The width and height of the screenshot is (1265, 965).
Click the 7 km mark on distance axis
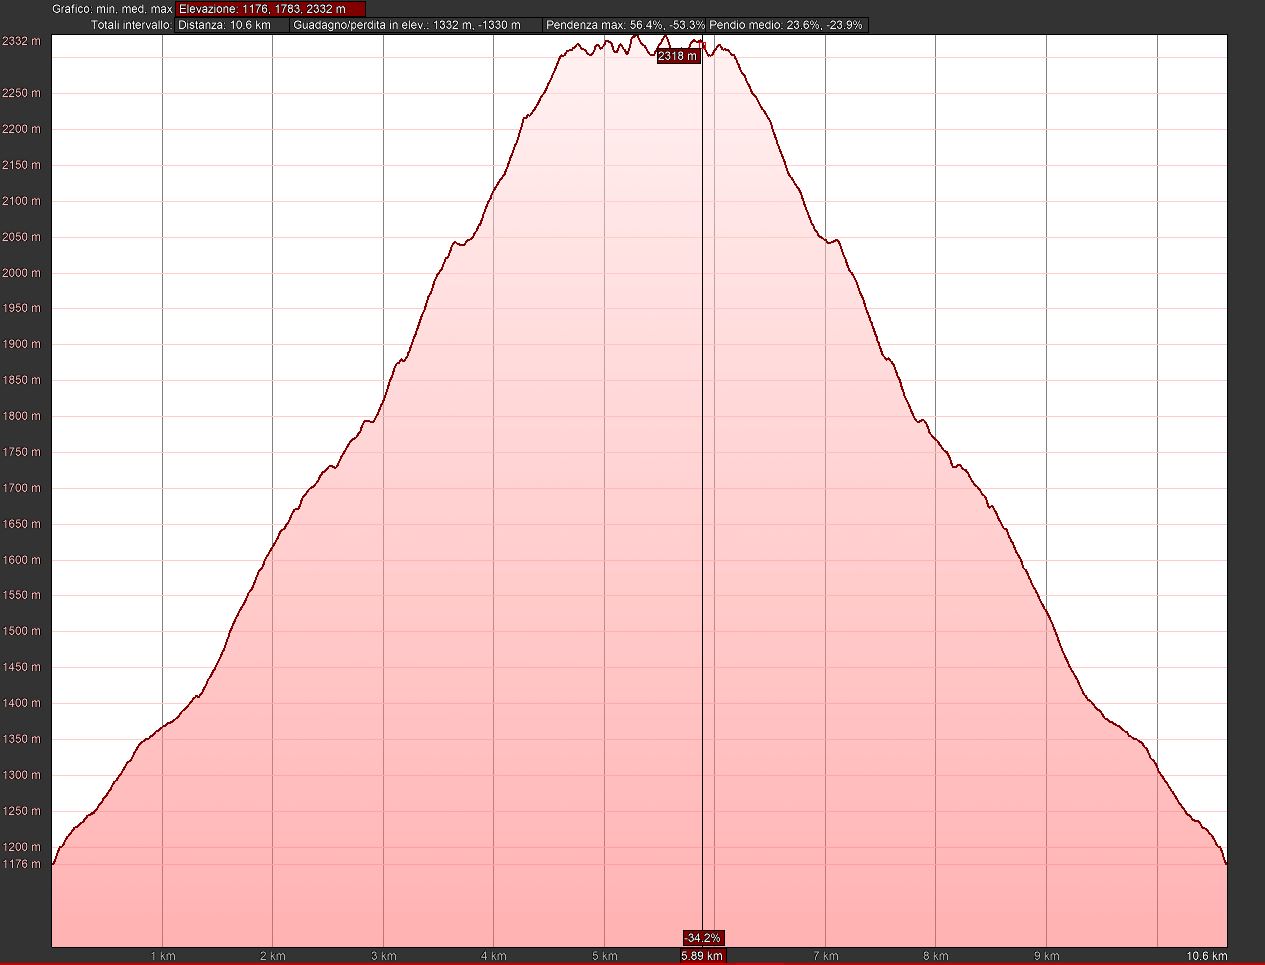click(825, 956)
